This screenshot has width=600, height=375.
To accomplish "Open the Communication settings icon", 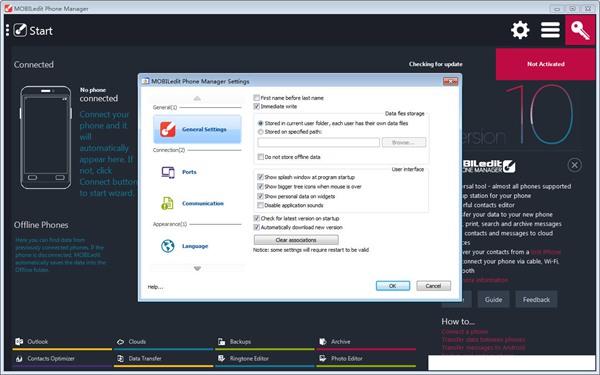I will (167, 203).
